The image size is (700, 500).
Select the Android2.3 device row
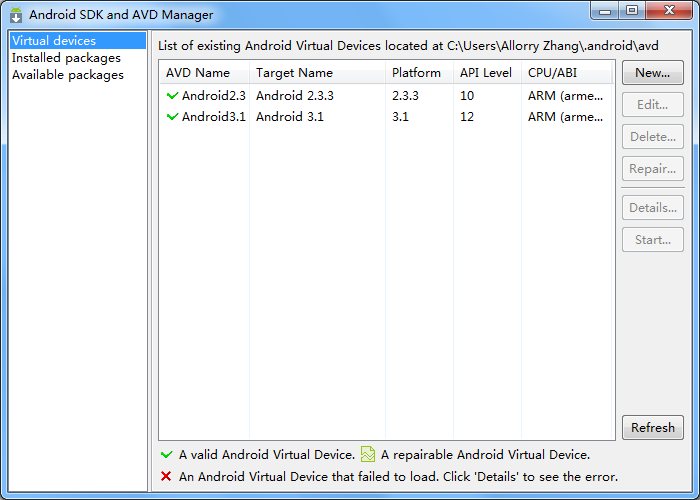(x=387, y=96)
